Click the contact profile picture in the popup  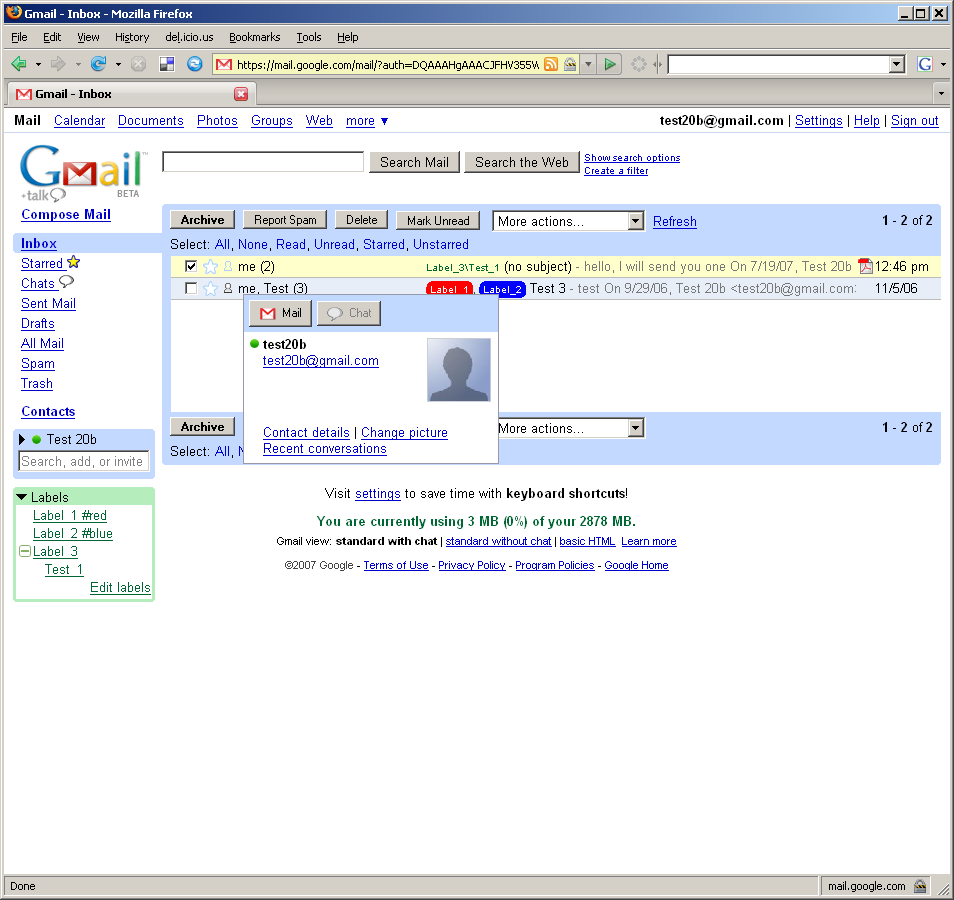tap(459, 370)
